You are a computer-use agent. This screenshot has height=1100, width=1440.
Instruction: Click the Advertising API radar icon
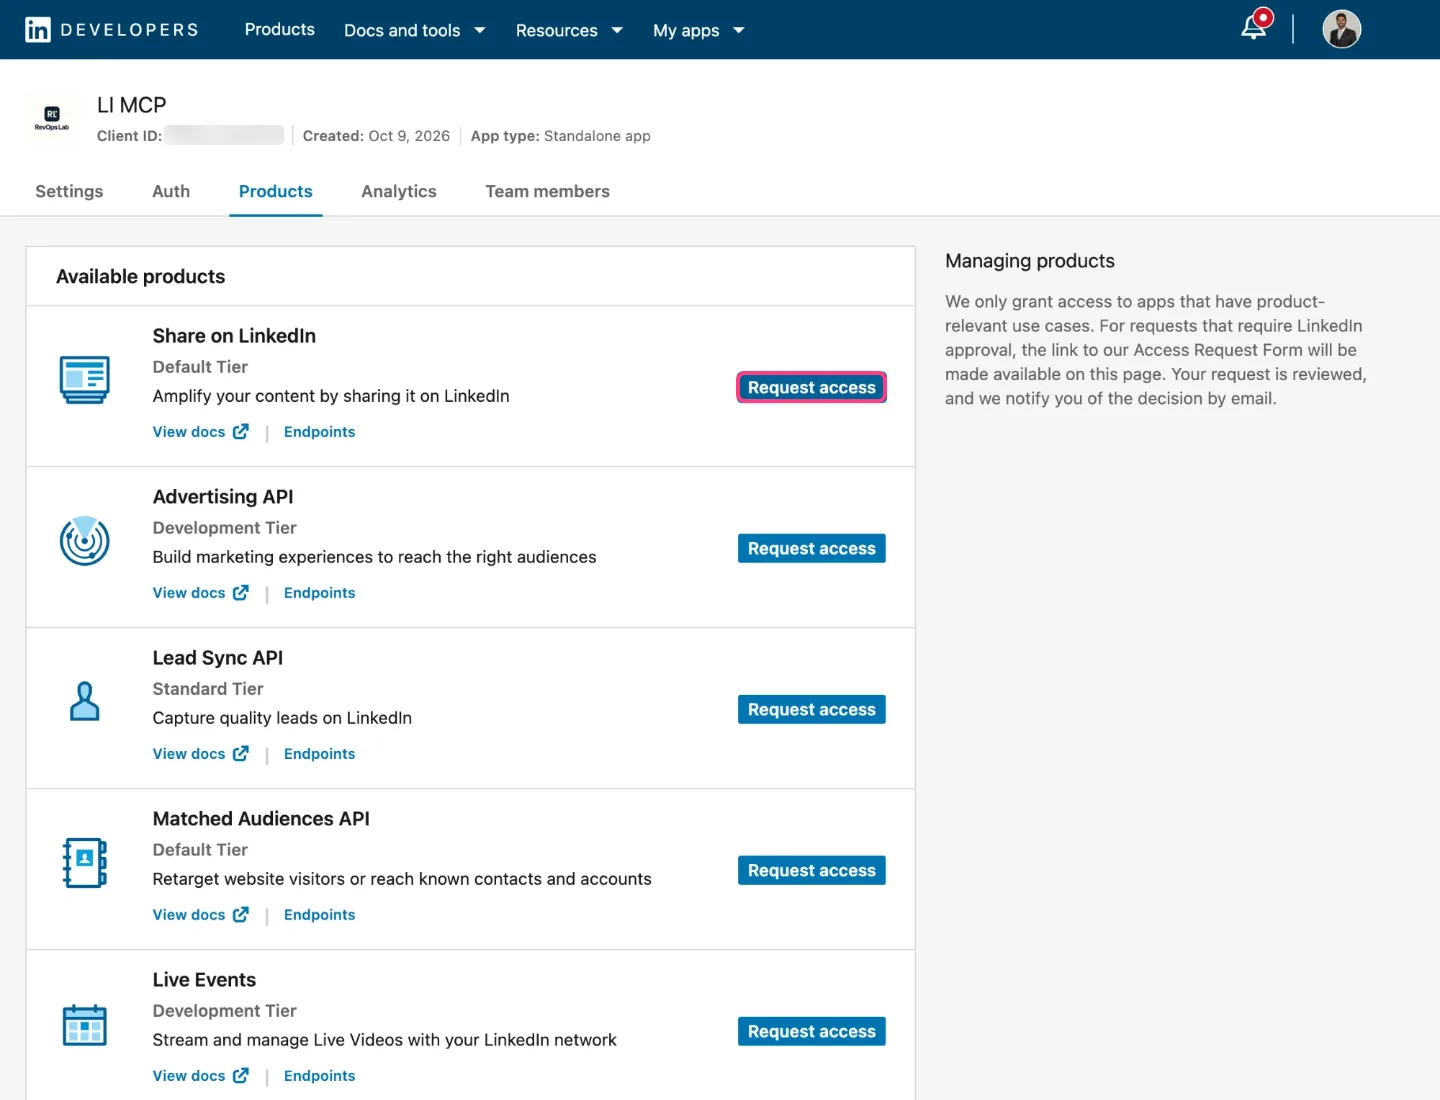coord(85,541)
